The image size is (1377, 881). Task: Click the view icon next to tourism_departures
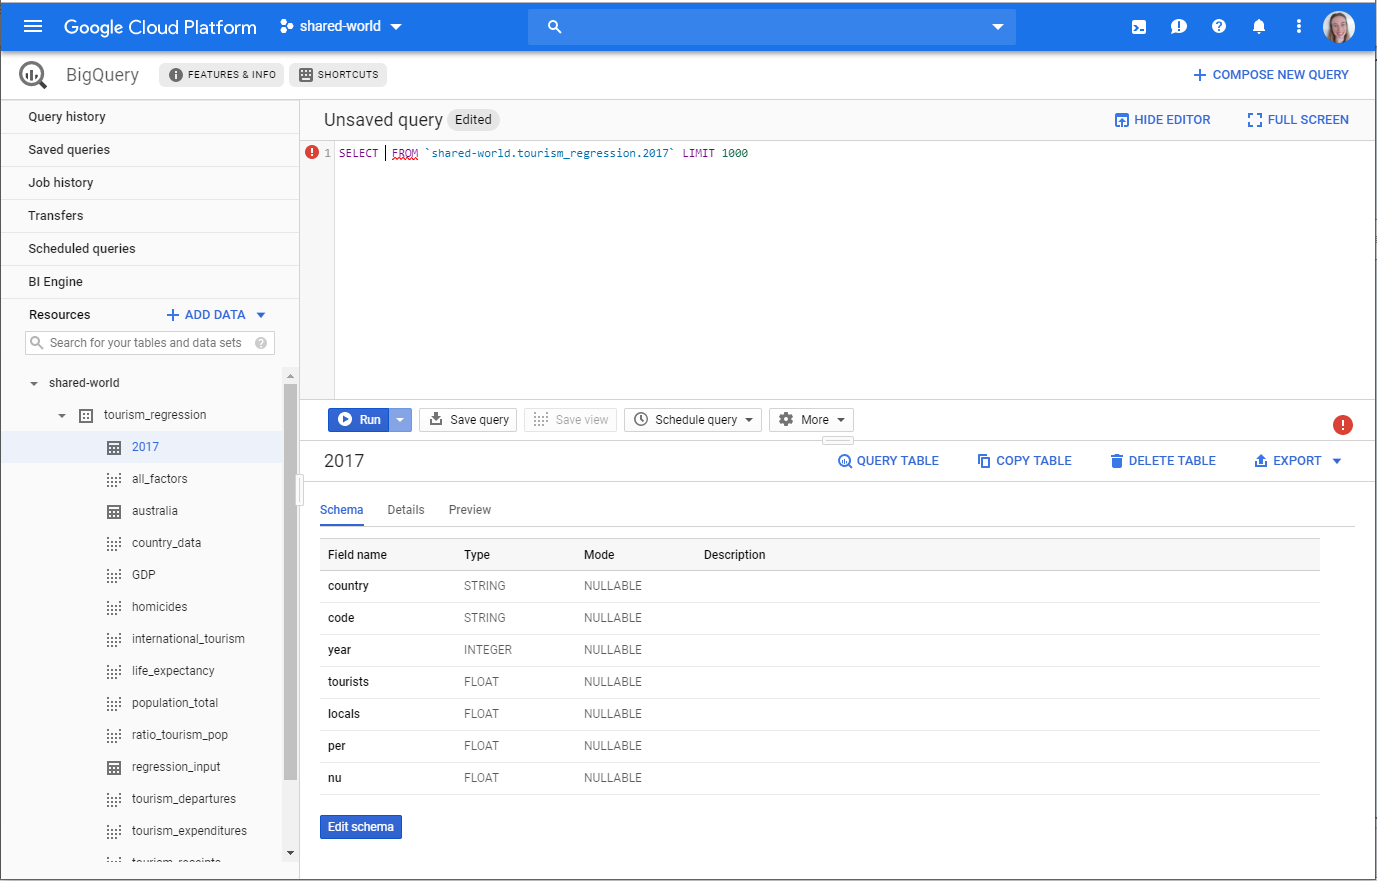[114, 799]
